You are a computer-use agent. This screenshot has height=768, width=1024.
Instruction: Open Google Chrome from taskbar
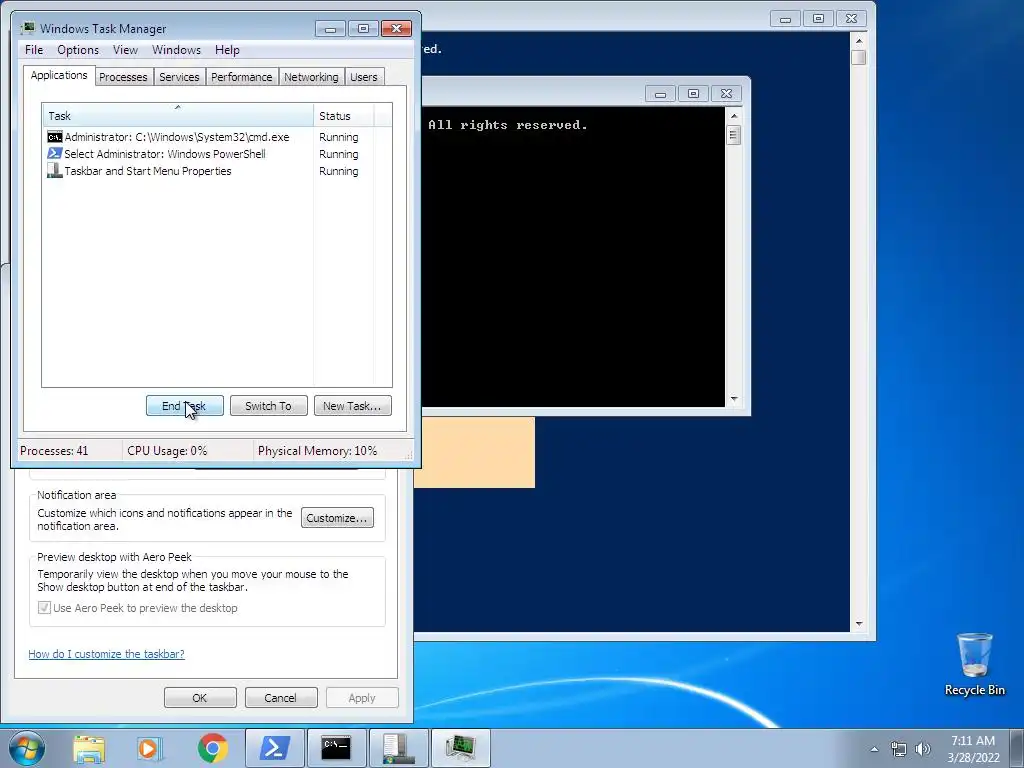point(212,748)
